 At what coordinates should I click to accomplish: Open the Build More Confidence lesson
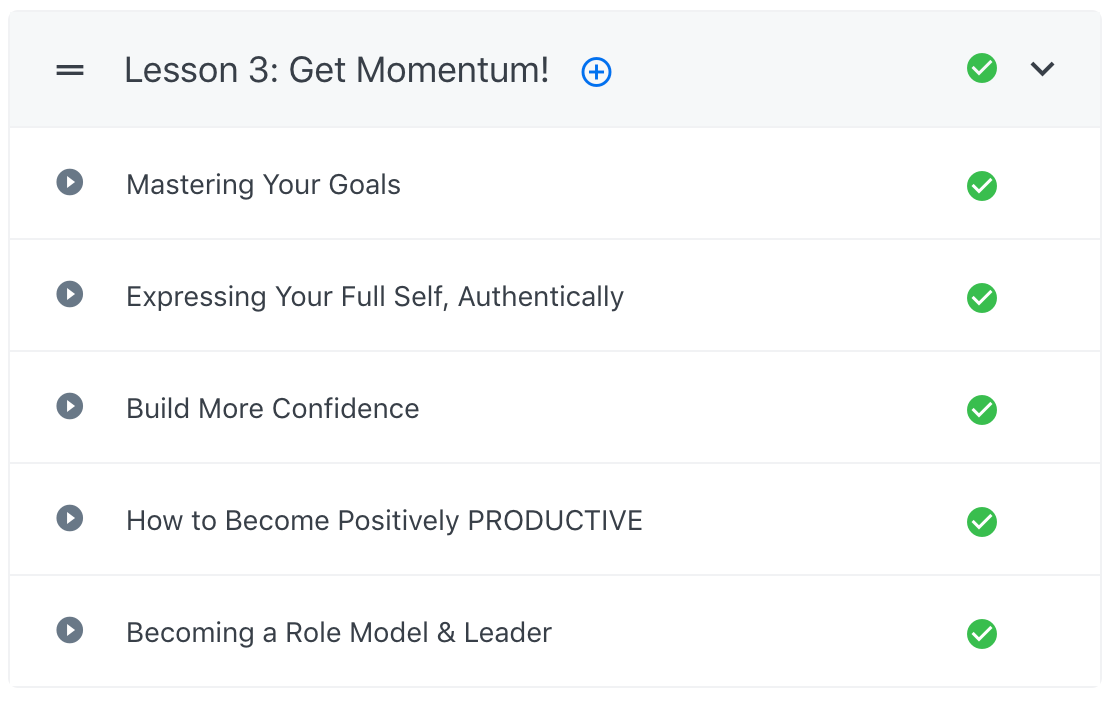tap(272, 409)
